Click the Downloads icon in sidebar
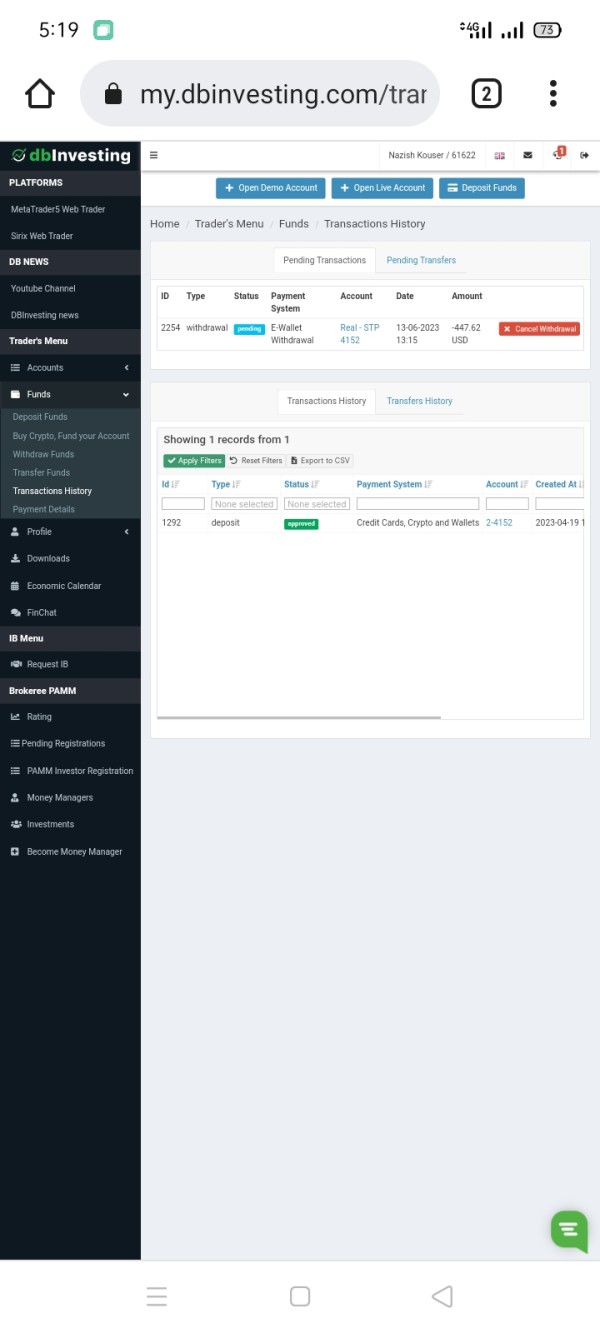 pos(15,558)
